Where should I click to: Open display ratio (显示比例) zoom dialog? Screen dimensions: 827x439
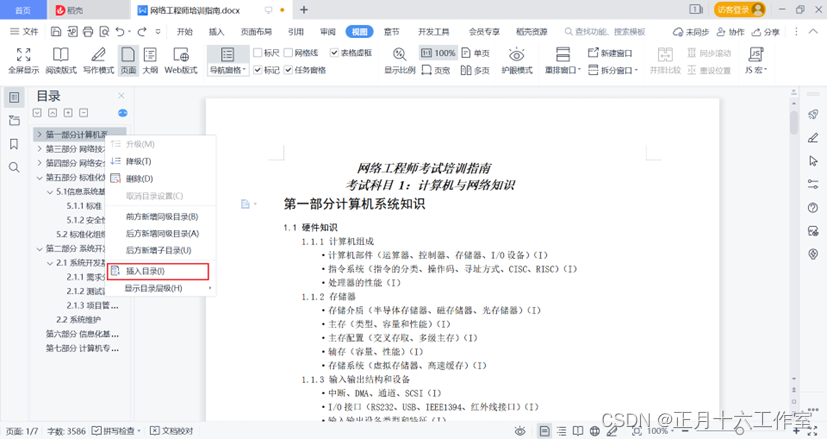point(399,59)
